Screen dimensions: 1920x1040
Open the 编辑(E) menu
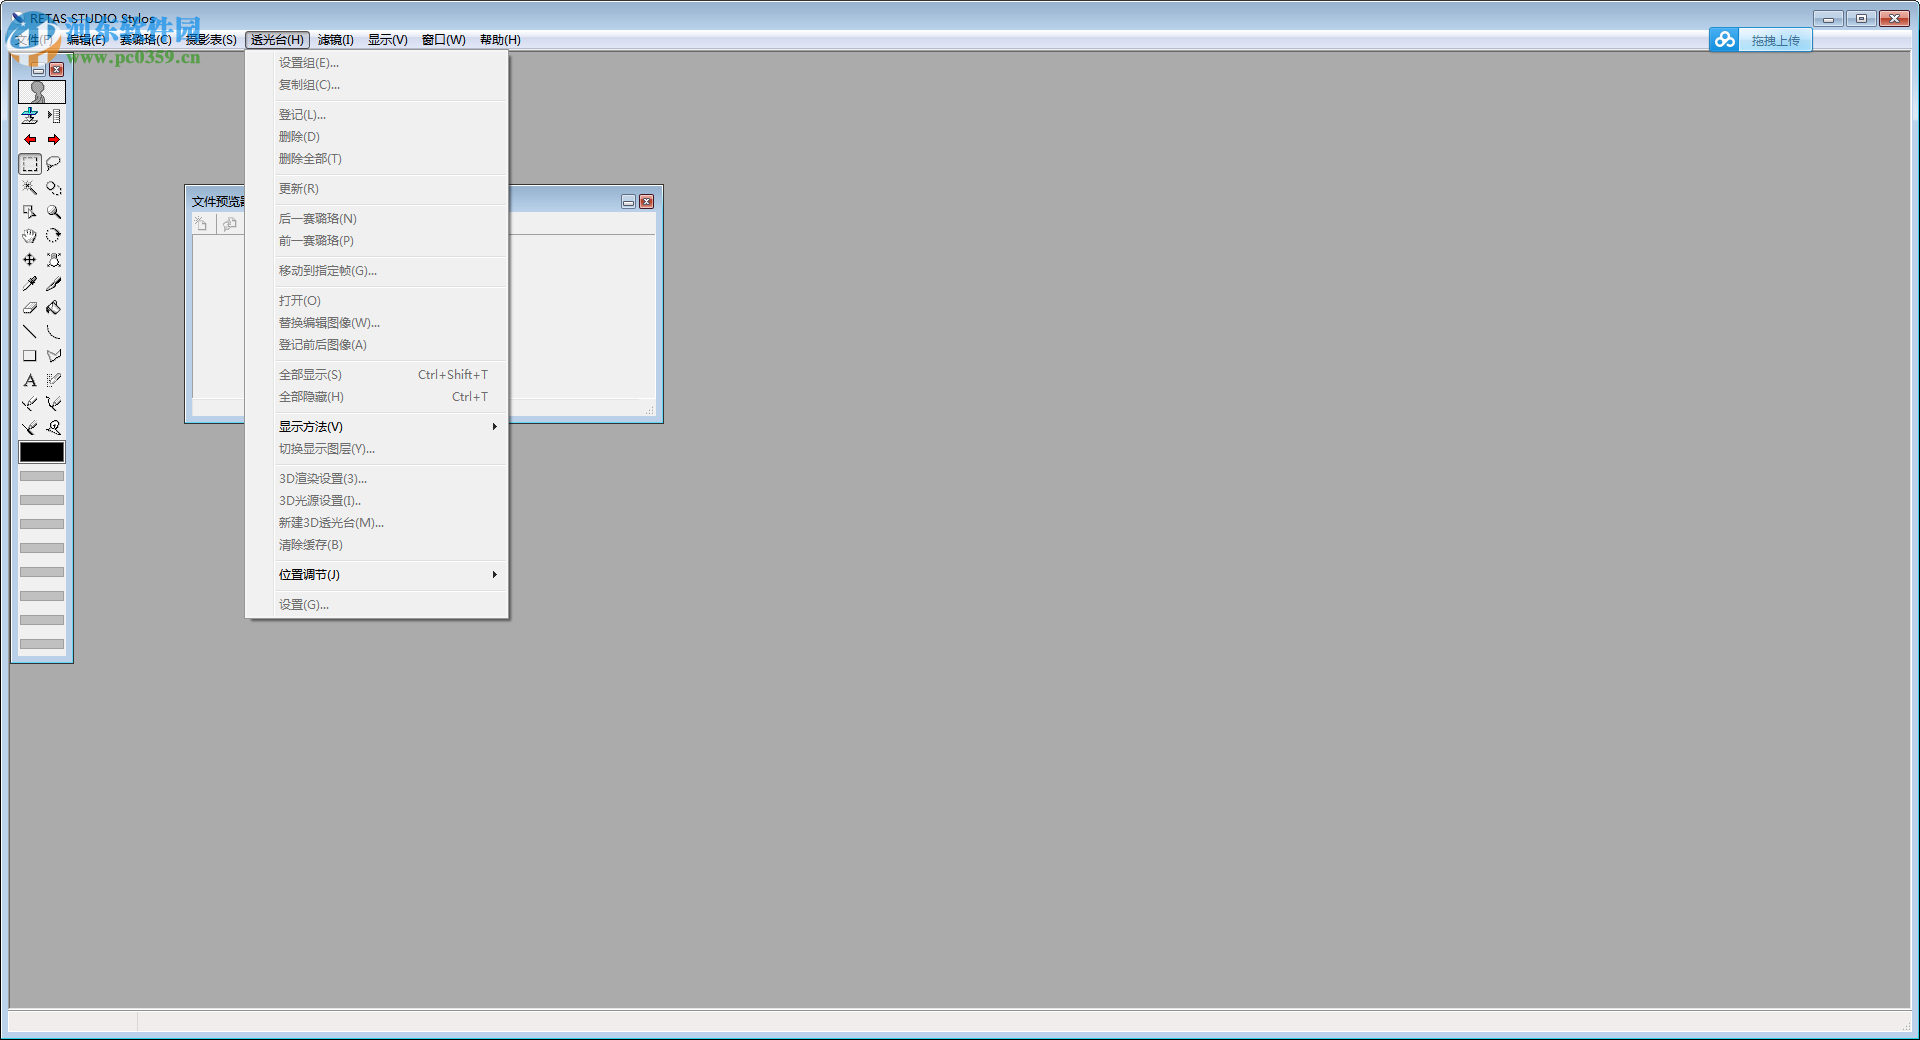tap(86, 40)
